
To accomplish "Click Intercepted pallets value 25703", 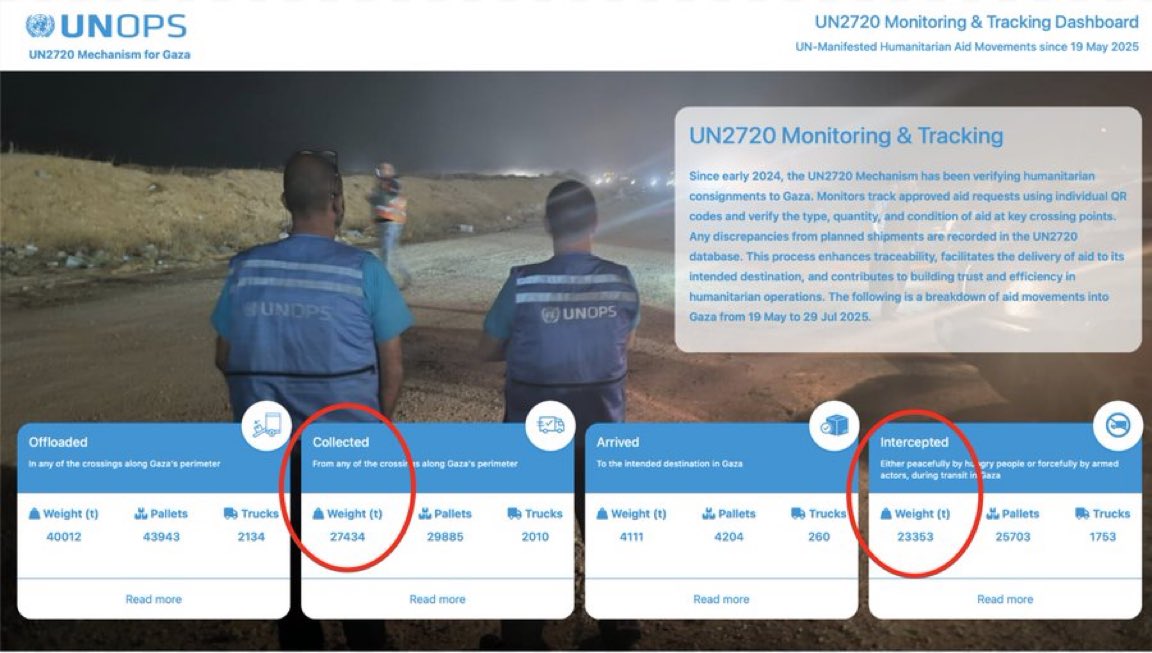I will [x=1013, y=537].
